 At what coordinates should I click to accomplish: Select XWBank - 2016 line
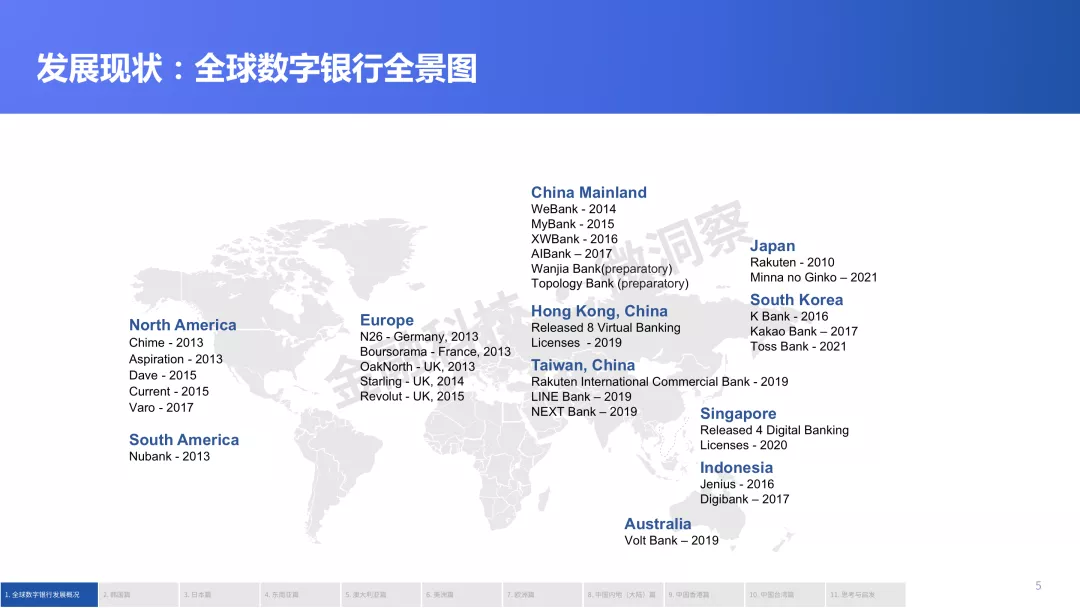click(x=574, y=239)
